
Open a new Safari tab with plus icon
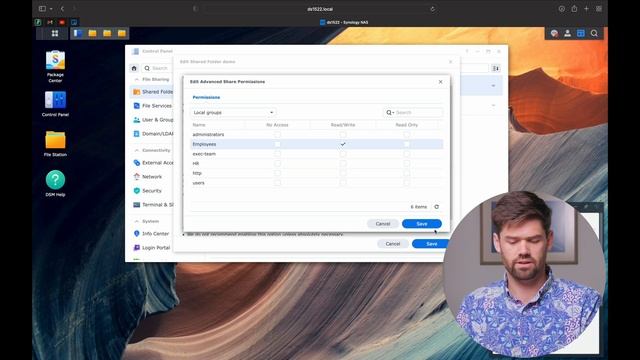(x=586, y=9)
